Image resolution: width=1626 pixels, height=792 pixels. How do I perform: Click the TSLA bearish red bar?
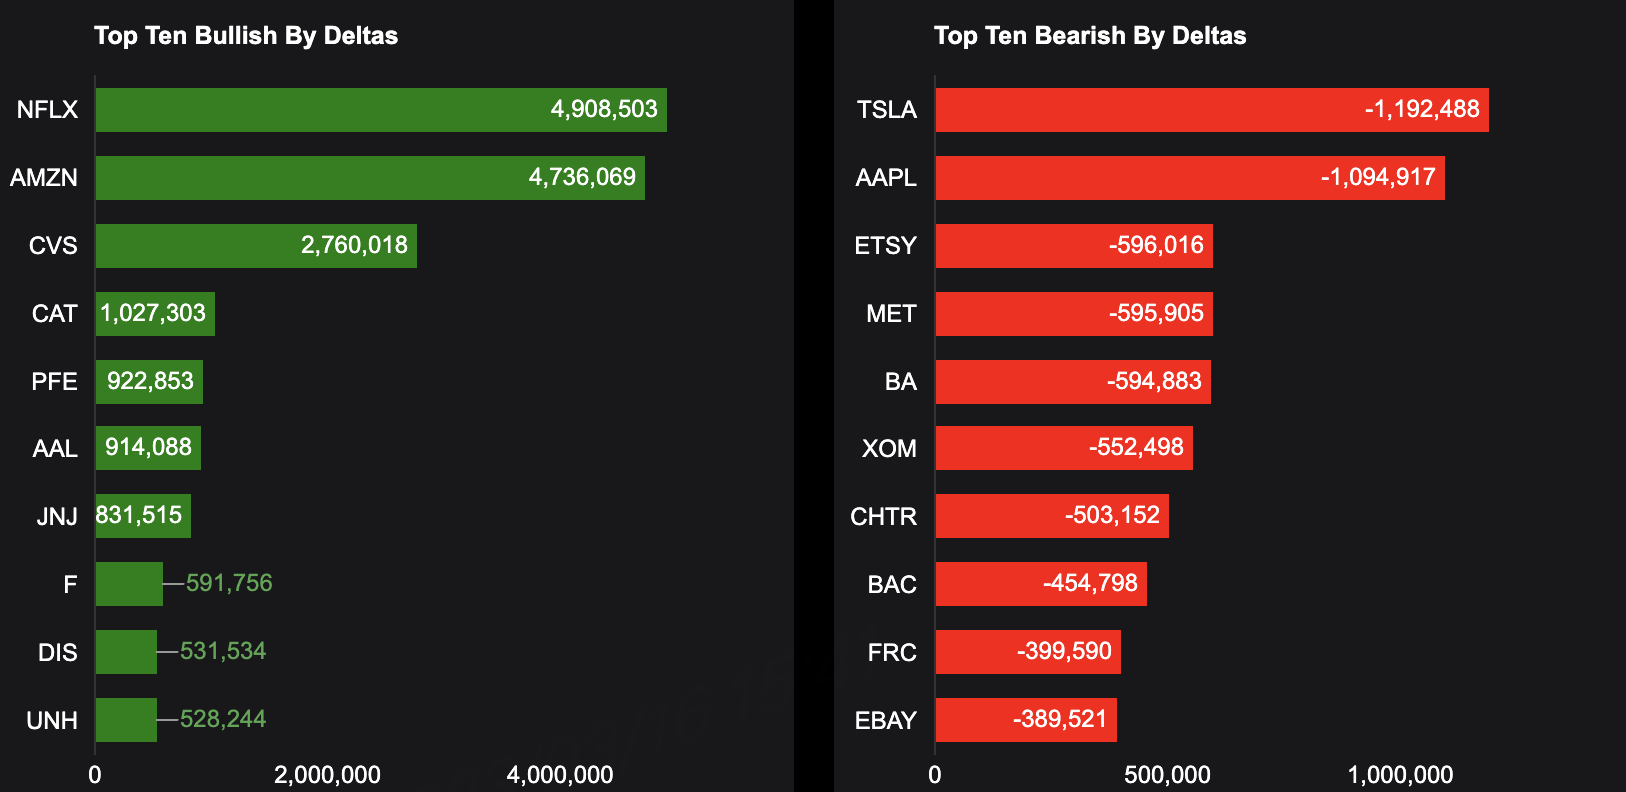pos(1211,110)
